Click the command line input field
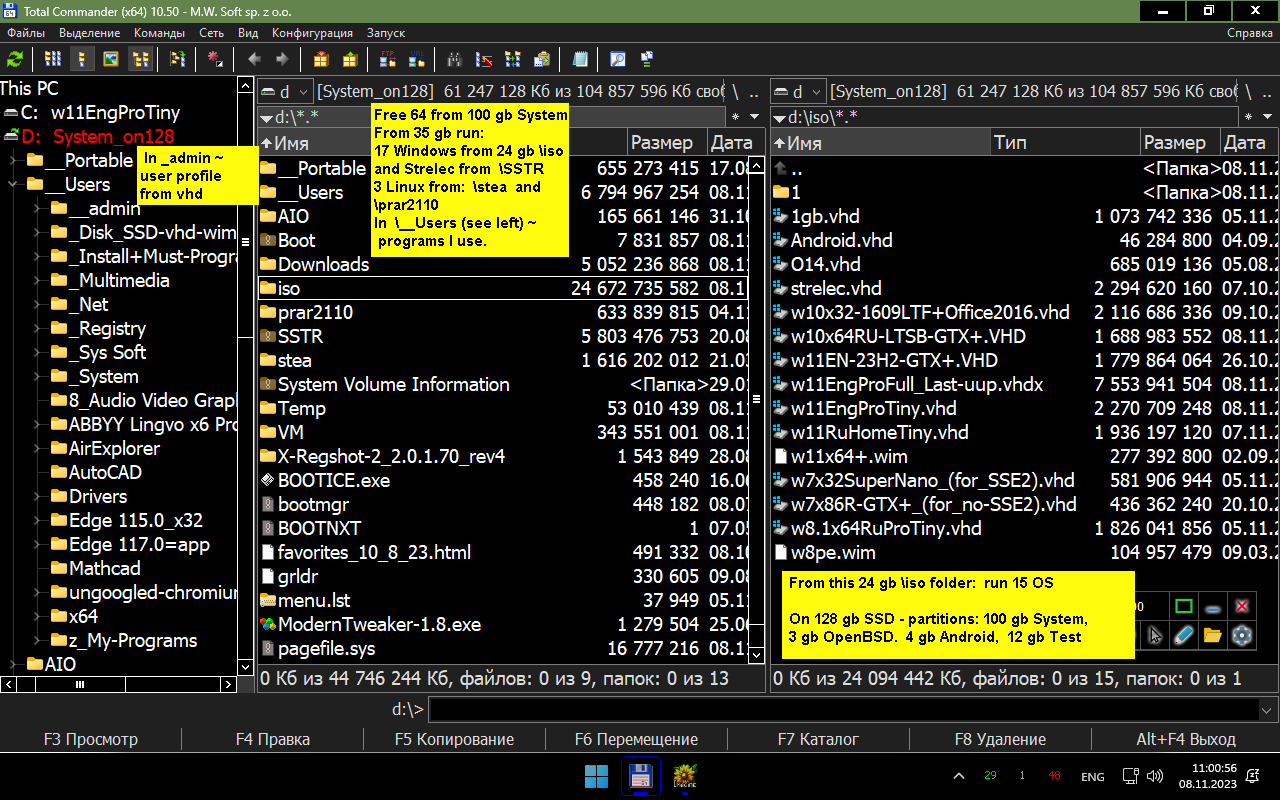Screen dimensions: 1280x800 point(844,709)
